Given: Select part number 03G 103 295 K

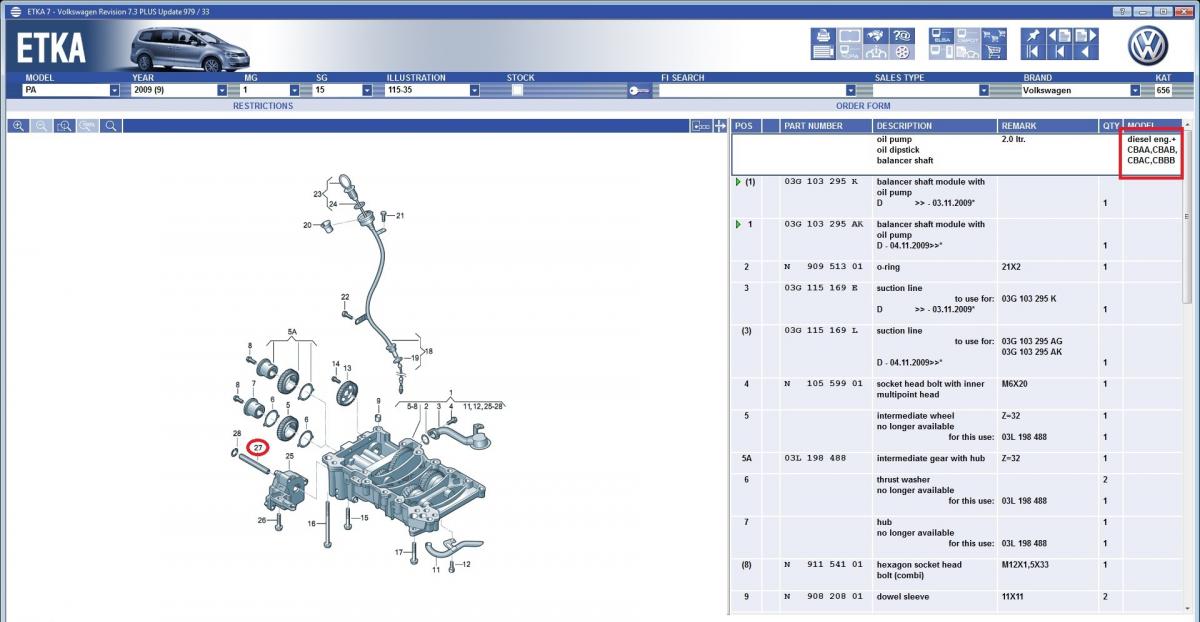Looking at the screenshot, I should [x=821, y=182].
